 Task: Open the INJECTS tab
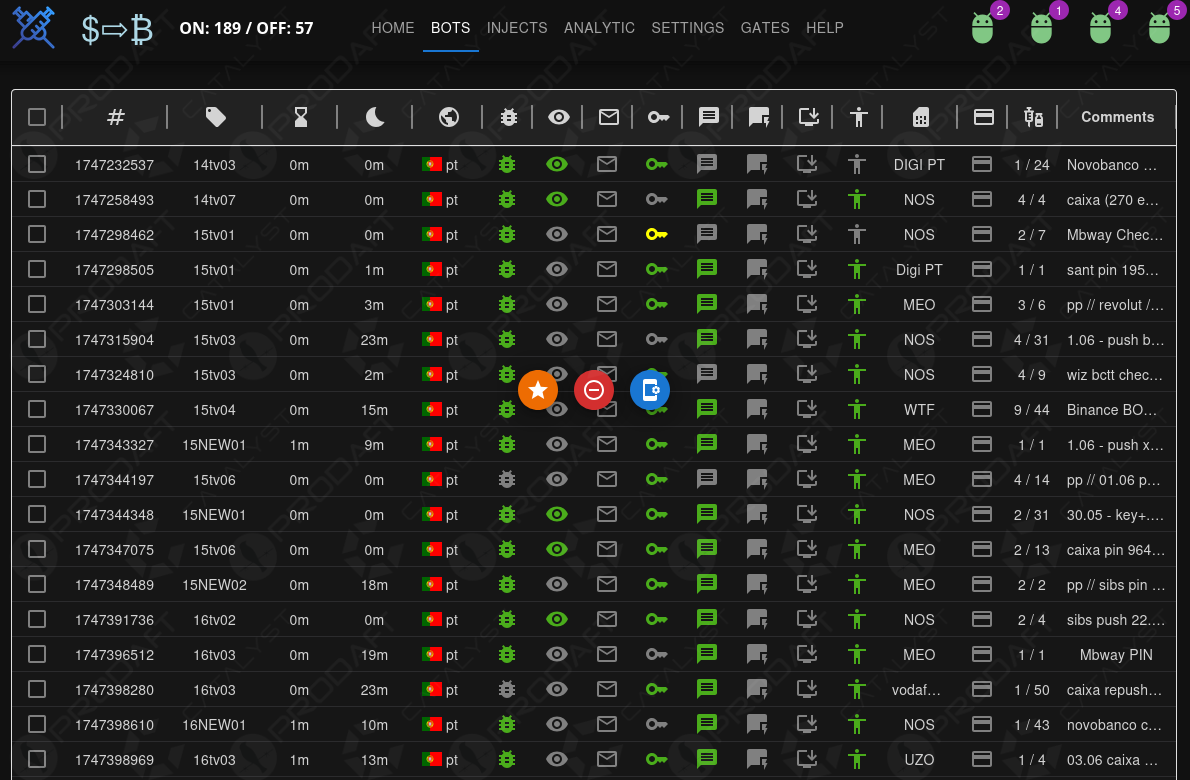(x=517, y=28)
